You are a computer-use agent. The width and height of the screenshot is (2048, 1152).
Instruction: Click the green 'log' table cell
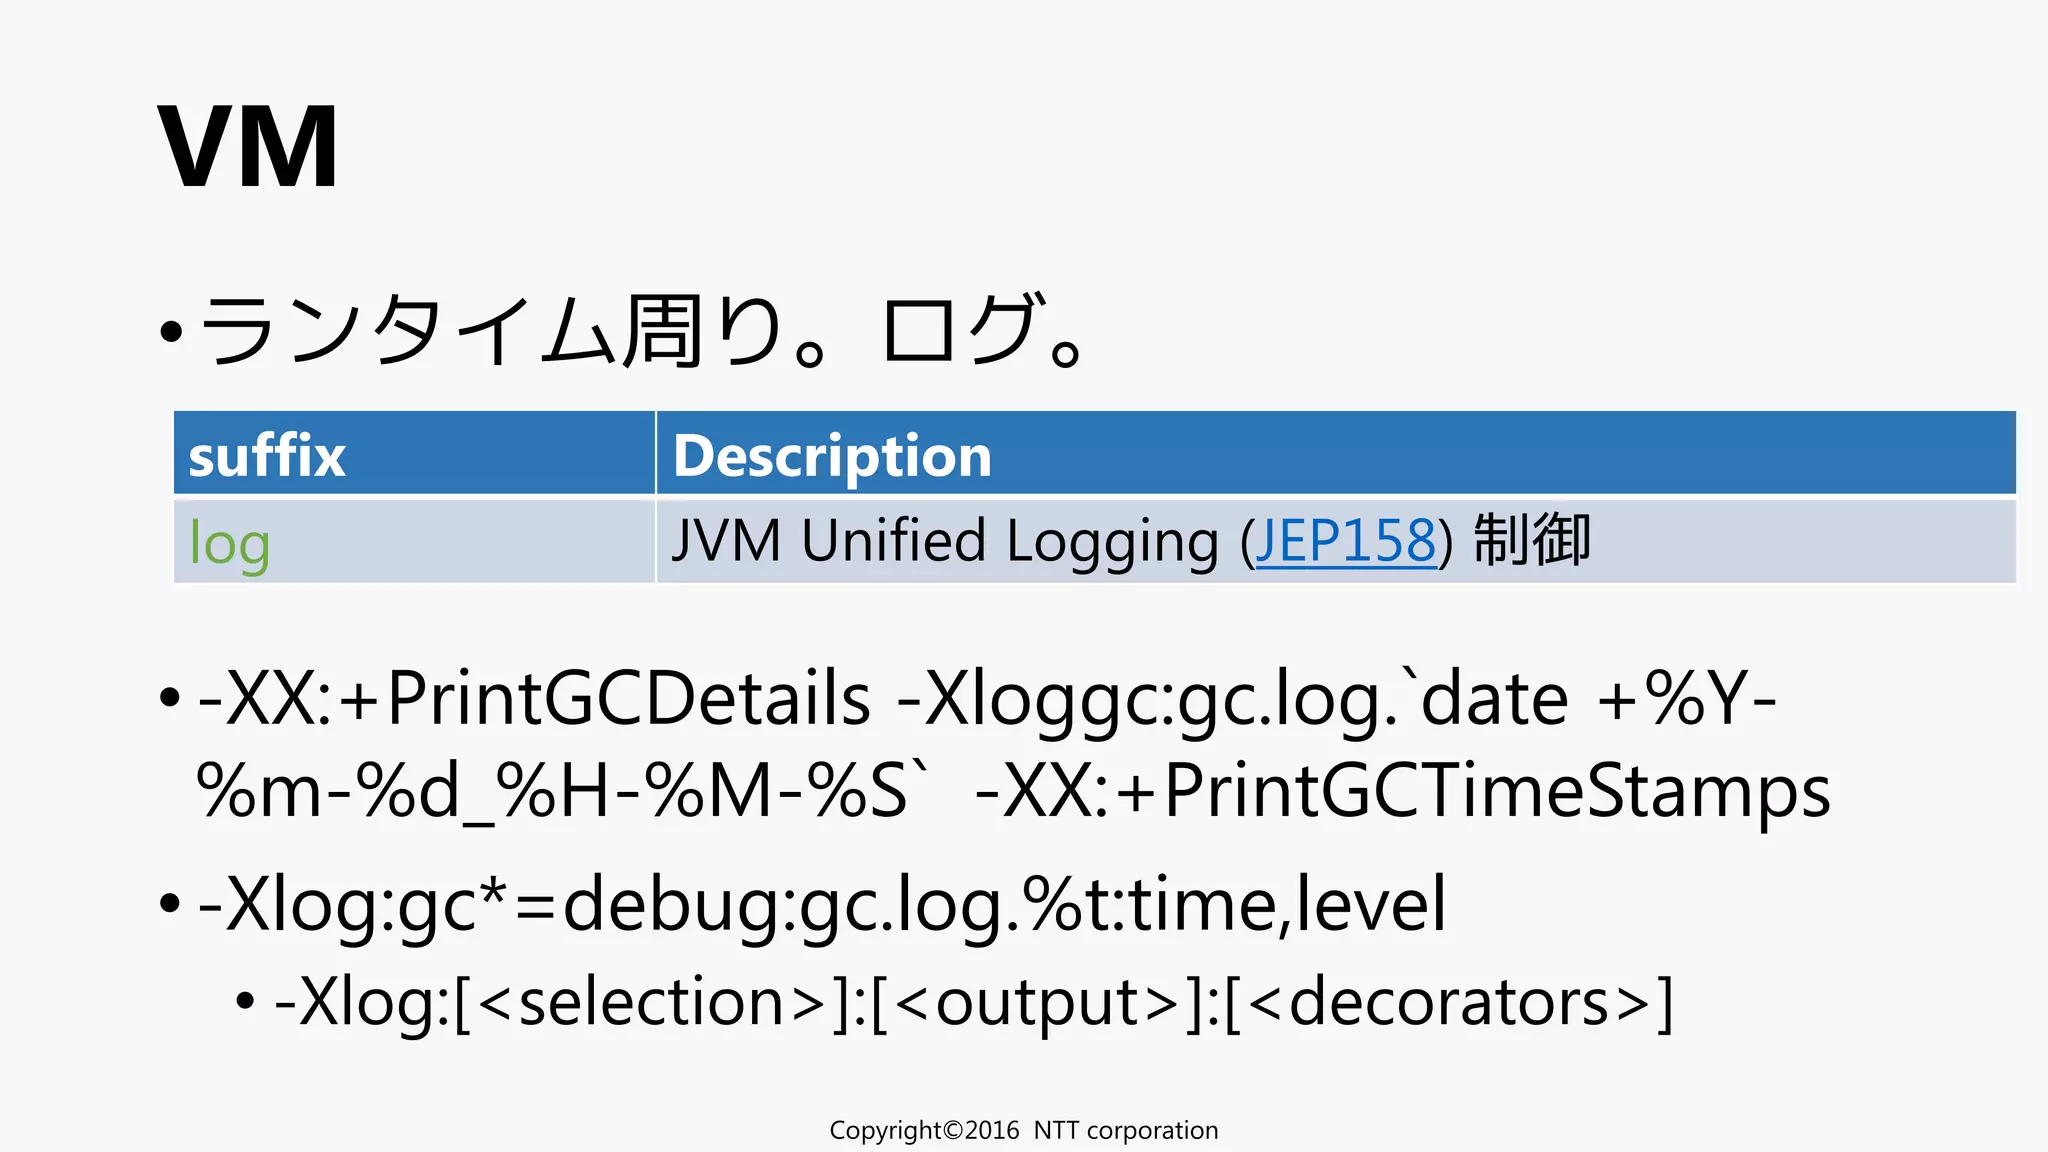point(414,541)
